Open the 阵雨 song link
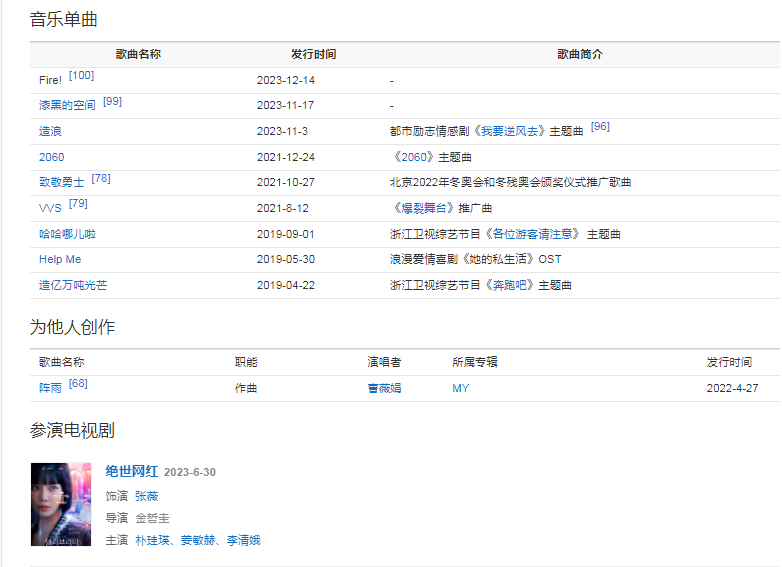This screenshot has height=567, width=782. point(50,388)
